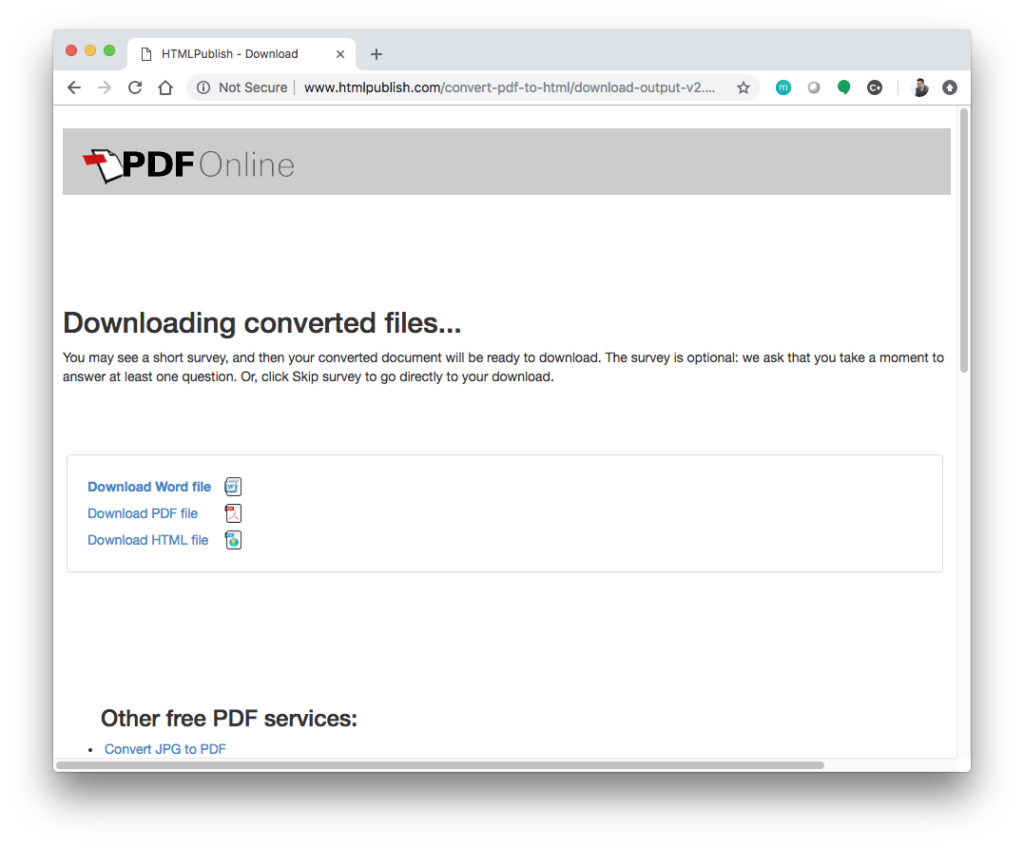
Task: Open the Chrome update arrow menu
Action: (x=950, y=88)
